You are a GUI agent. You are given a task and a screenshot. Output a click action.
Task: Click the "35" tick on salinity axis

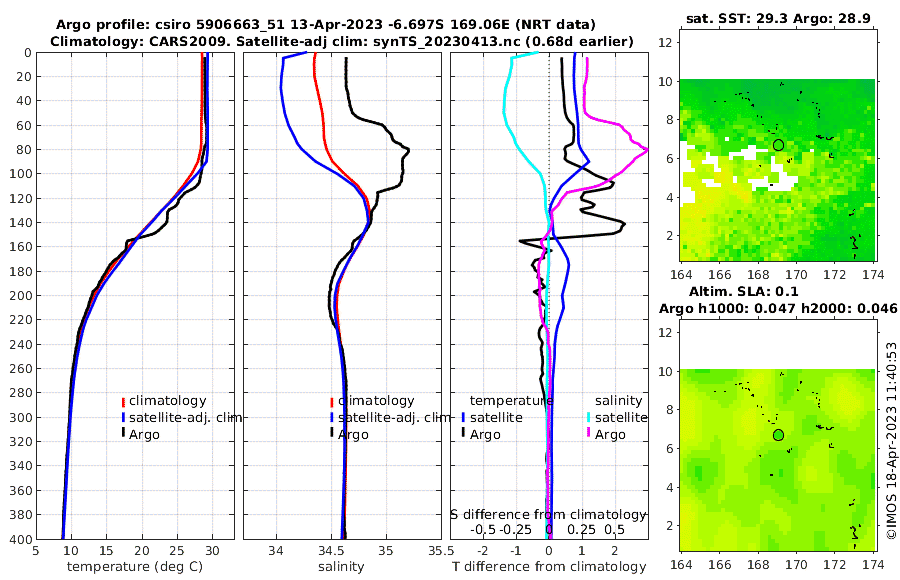[x=386, y=551]
